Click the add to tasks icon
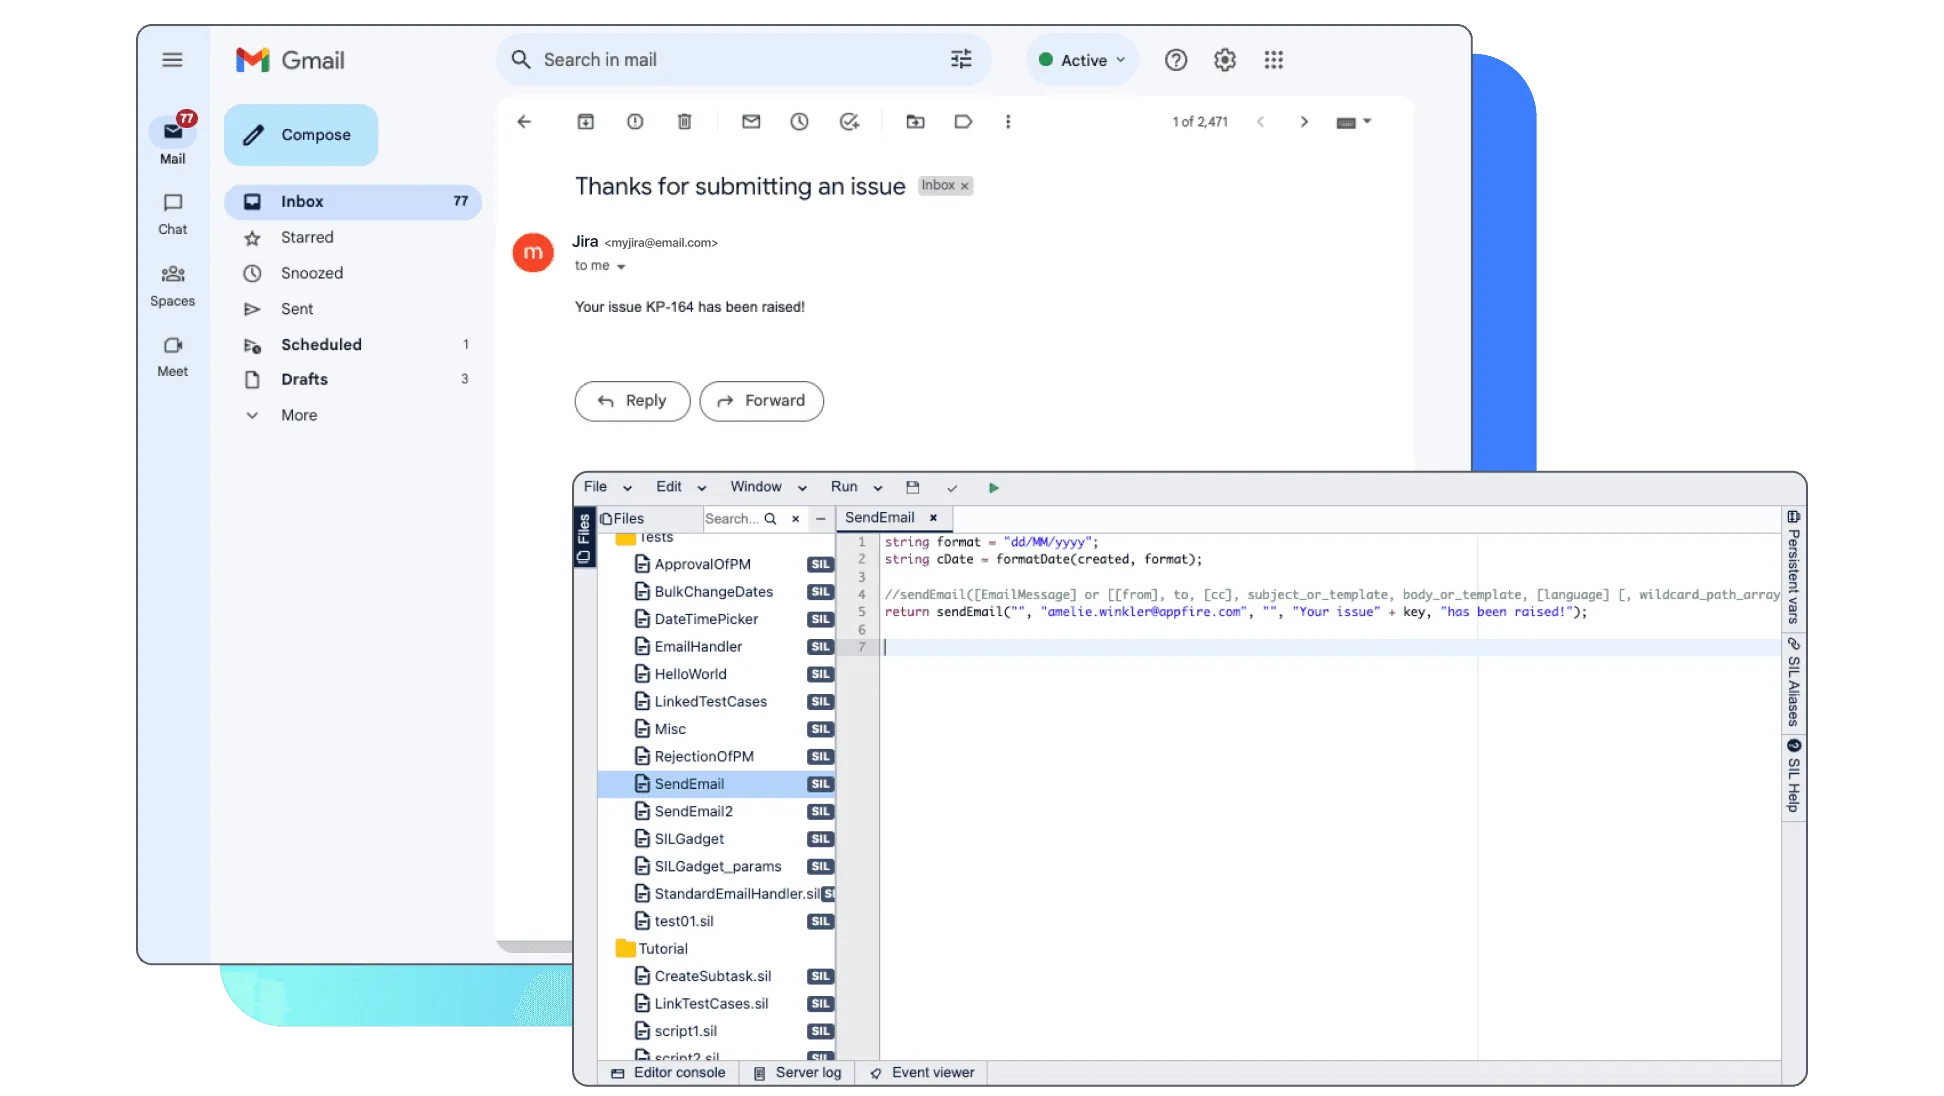The height and width of the screenshot is (1096, 1944). 849,122
